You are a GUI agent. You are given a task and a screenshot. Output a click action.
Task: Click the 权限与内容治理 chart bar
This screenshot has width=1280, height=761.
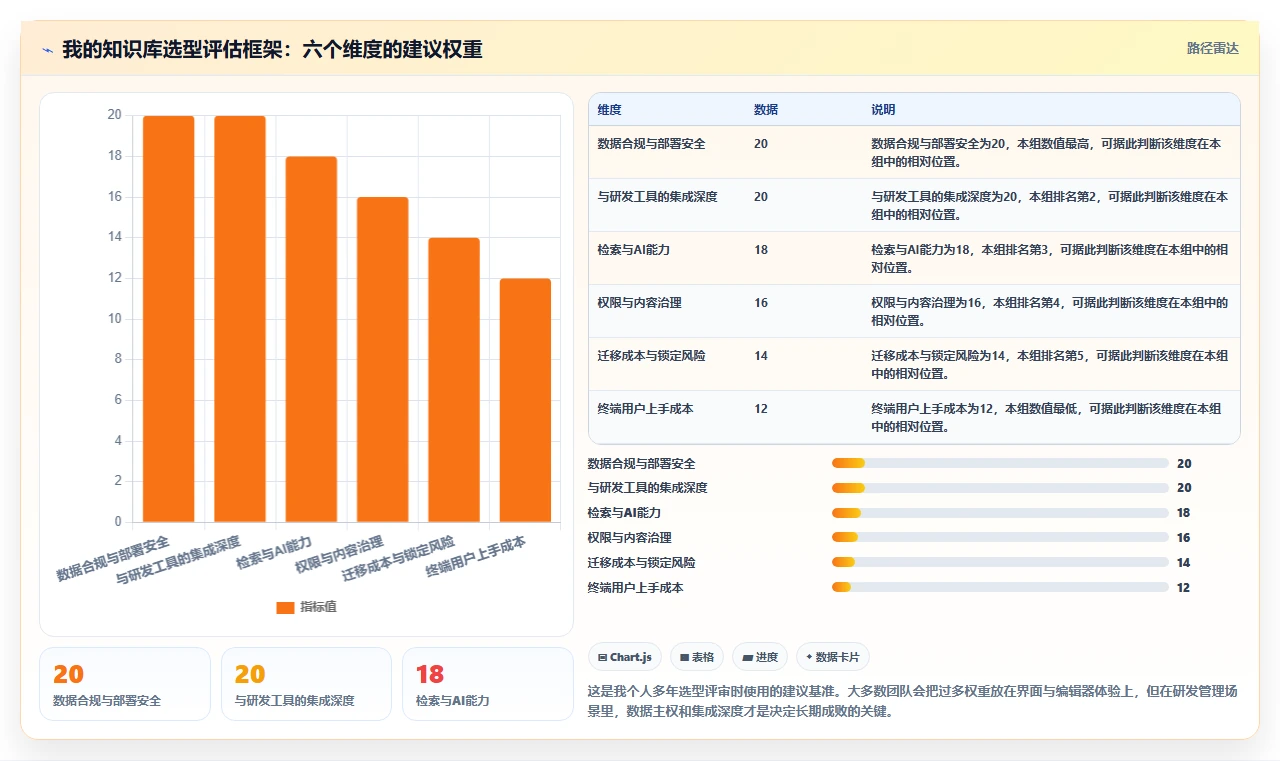tap(383, 360)
